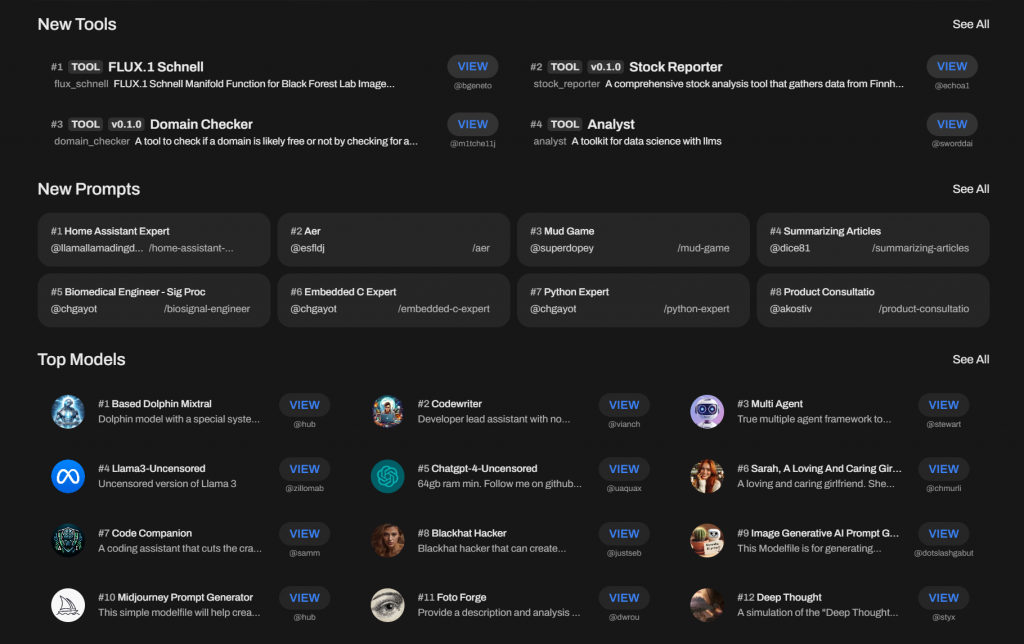Open Home Assistant Expert prompt card
Viewport: 1024px width, 644px height.
pyautogui.click(x=154, y=239)
